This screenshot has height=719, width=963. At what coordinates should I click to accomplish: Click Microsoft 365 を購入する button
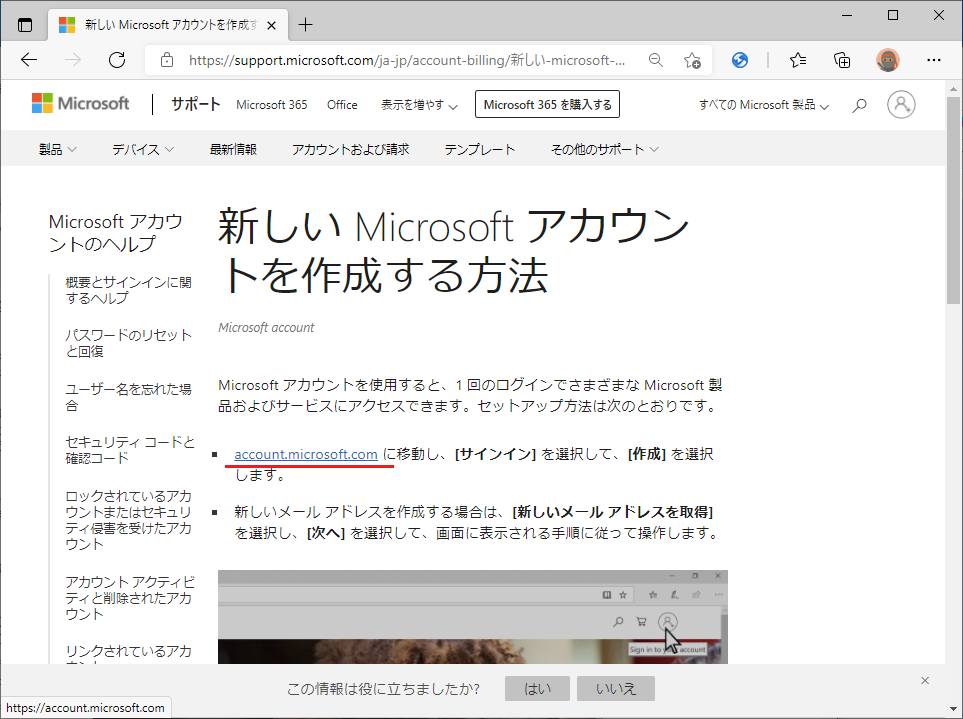(x=547, y=104)
